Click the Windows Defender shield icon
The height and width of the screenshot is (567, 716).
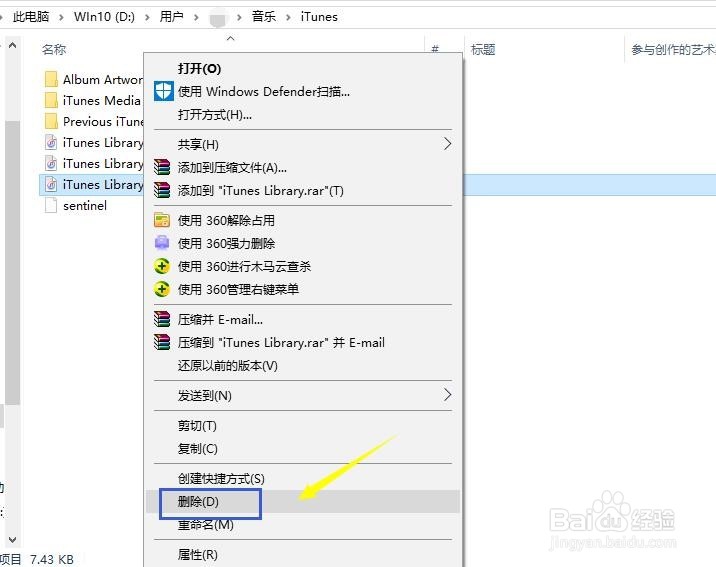163,91
